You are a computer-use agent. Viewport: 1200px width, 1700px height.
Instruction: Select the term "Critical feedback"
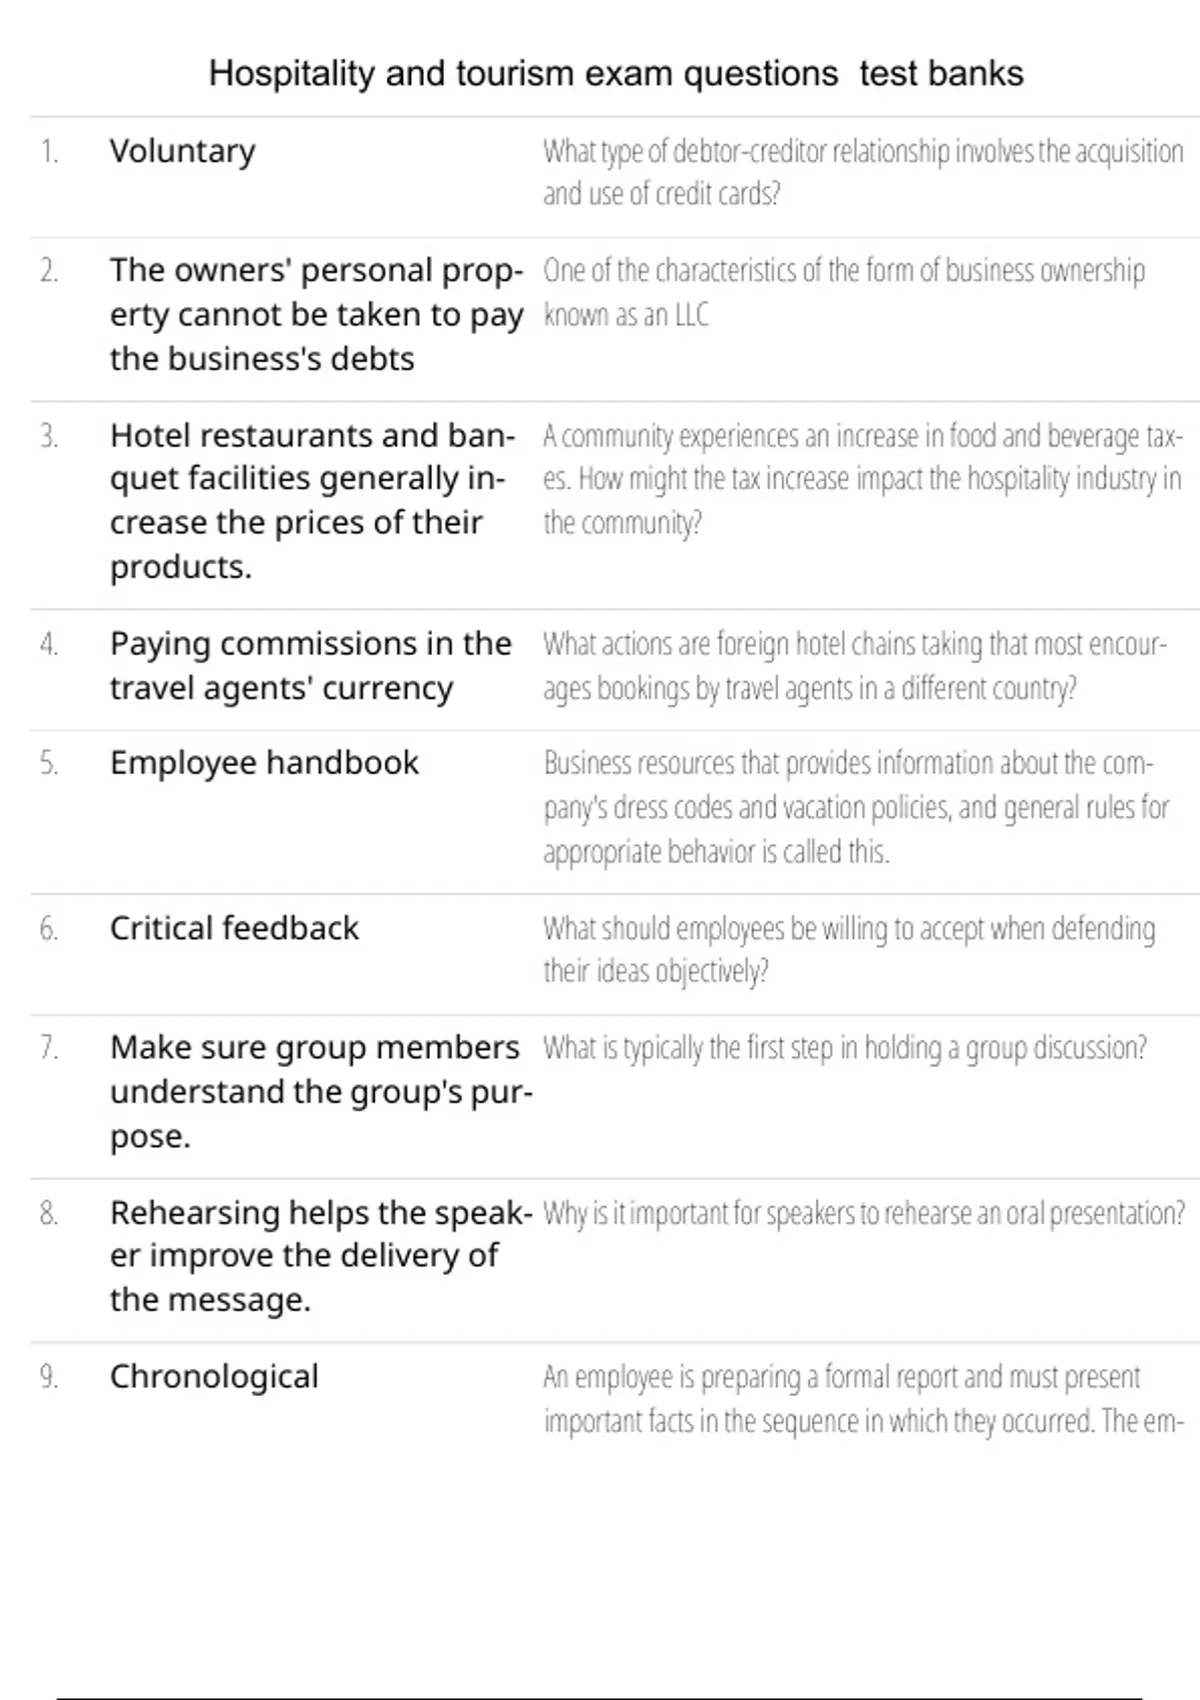[x=234, y=928]
